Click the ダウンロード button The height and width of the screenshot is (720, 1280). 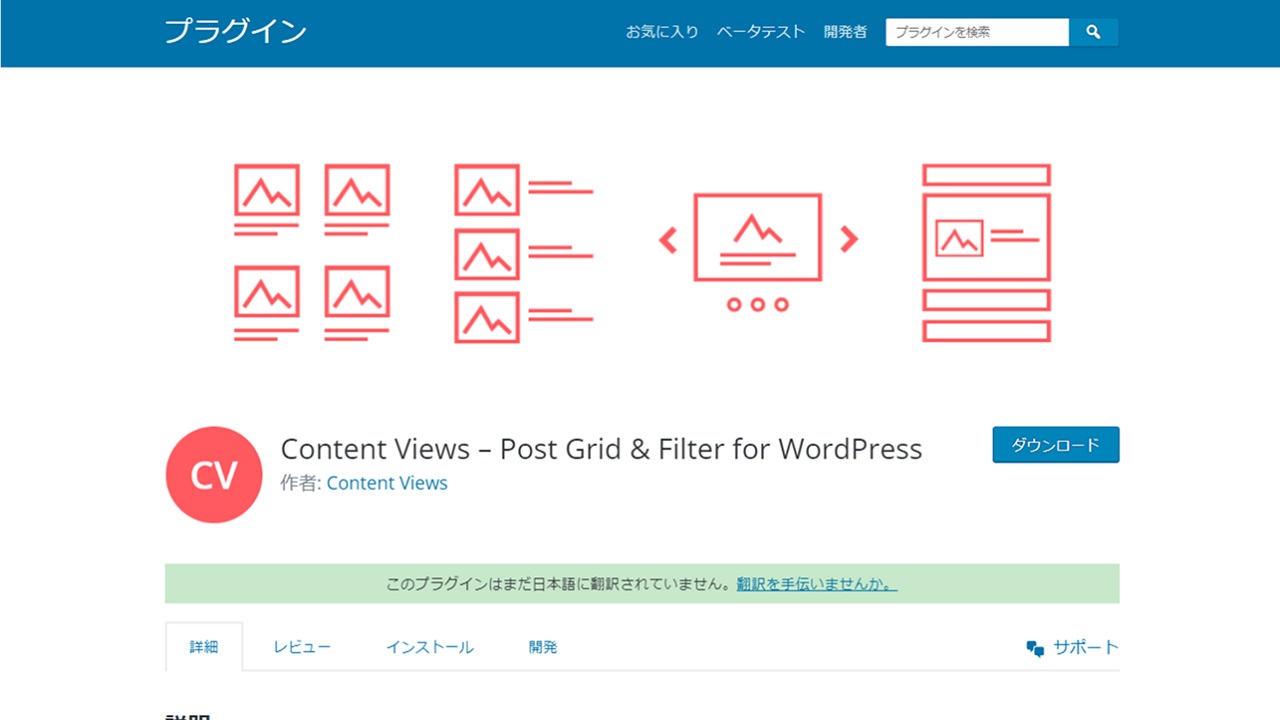click(1056, 445)
